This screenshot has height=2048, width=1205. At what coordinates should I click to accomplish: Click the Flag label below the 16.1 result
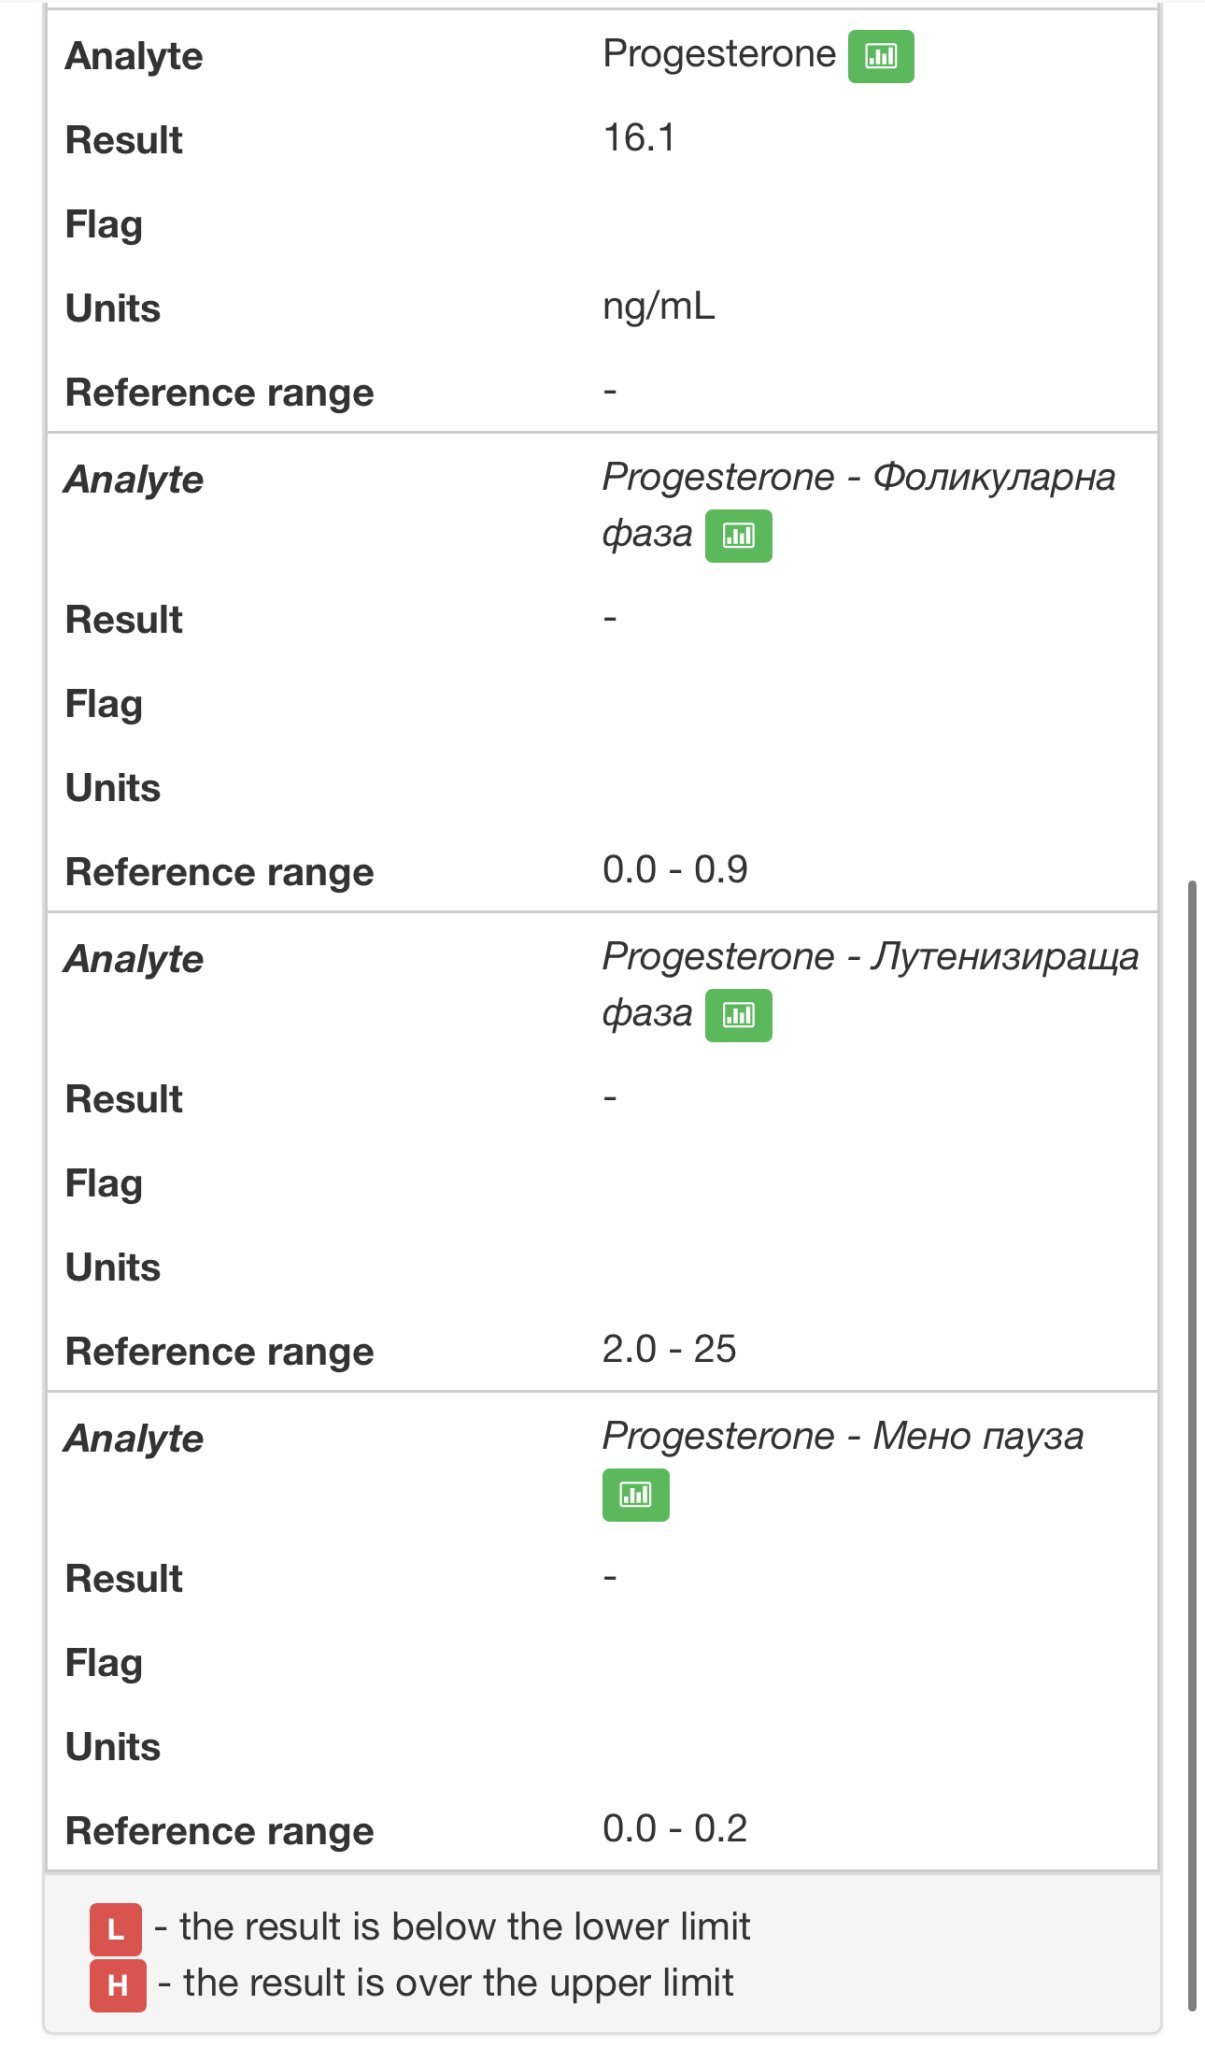pos(103,225)
